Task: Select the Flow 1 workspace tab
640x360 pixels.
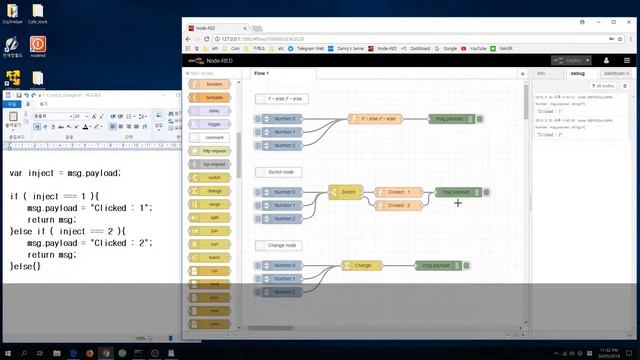Action: click(282, 73)
